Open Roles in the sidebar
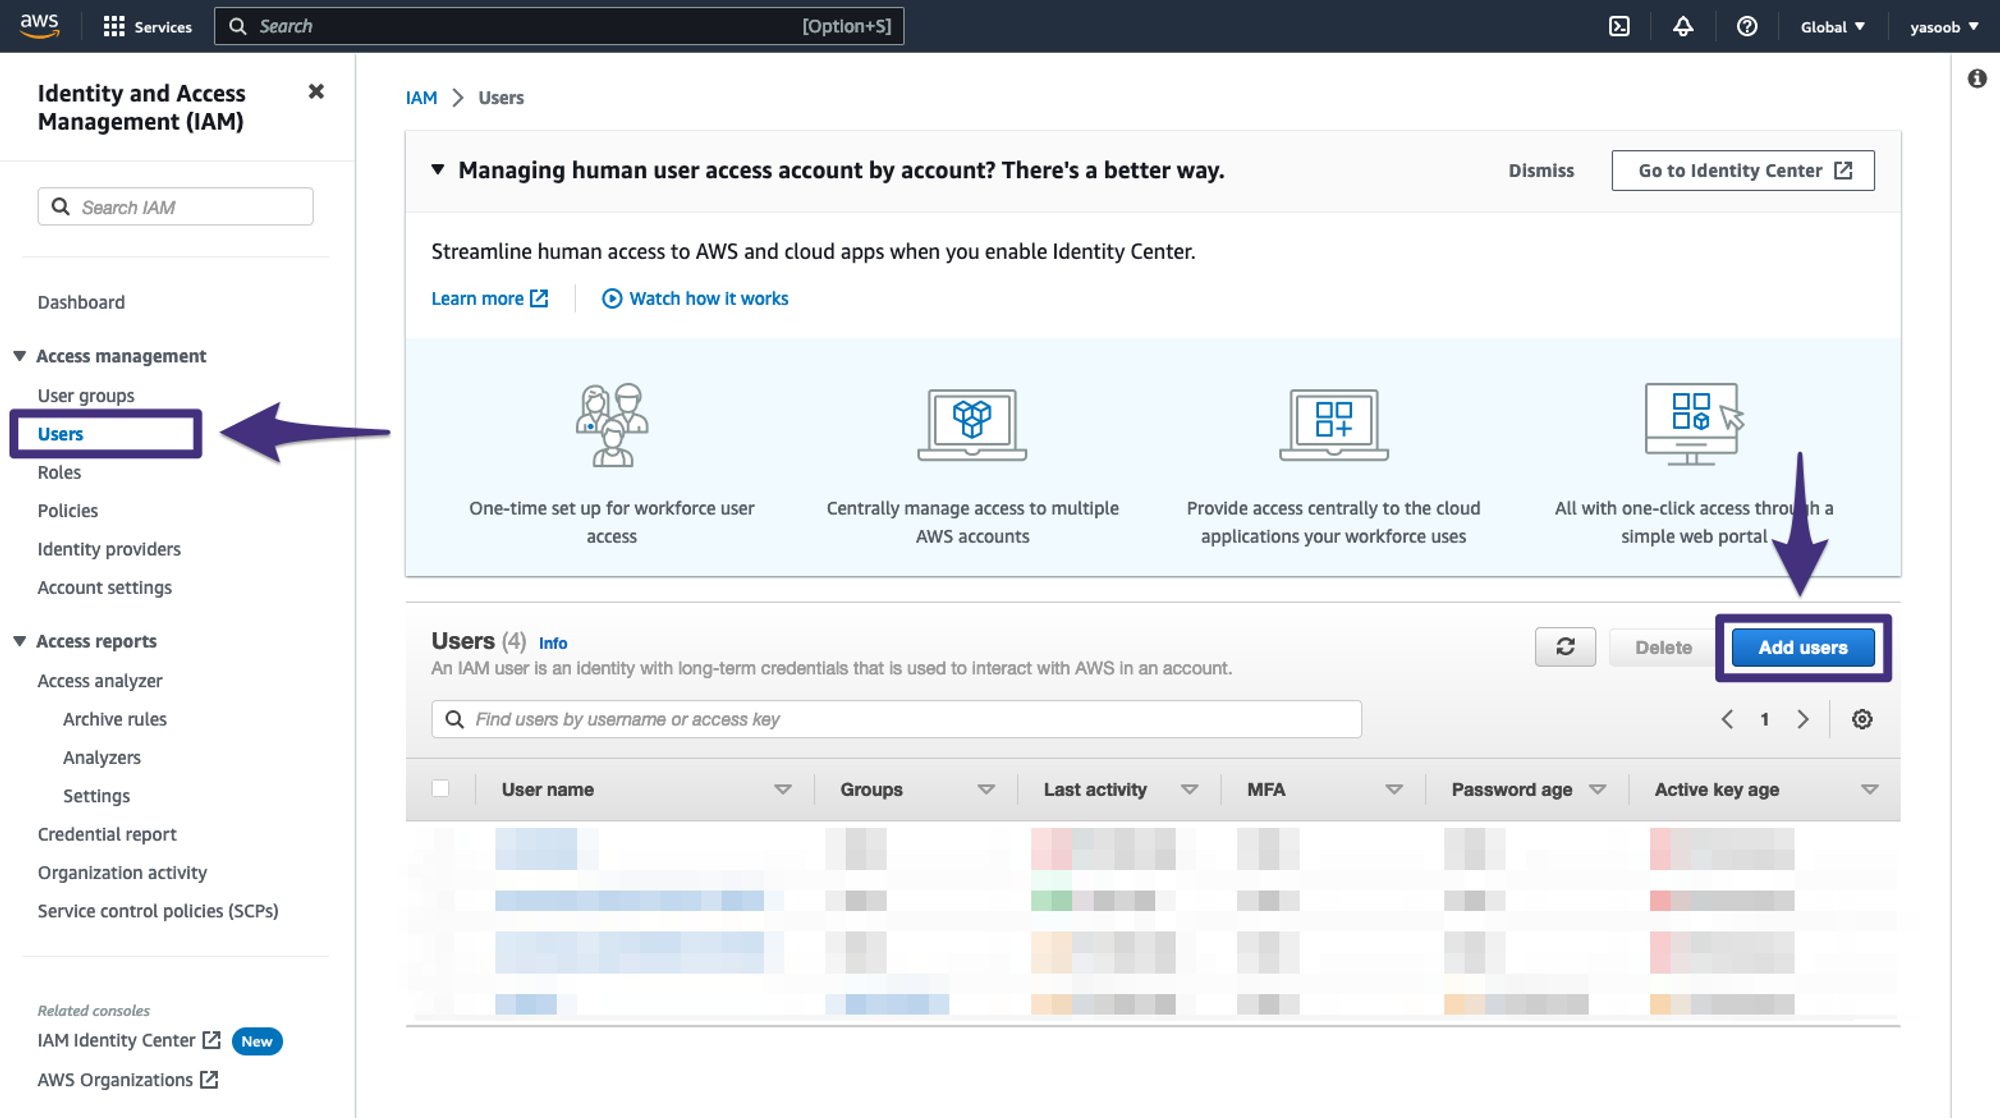This screenshot has height=1118, width=2000. pos(59,472)
